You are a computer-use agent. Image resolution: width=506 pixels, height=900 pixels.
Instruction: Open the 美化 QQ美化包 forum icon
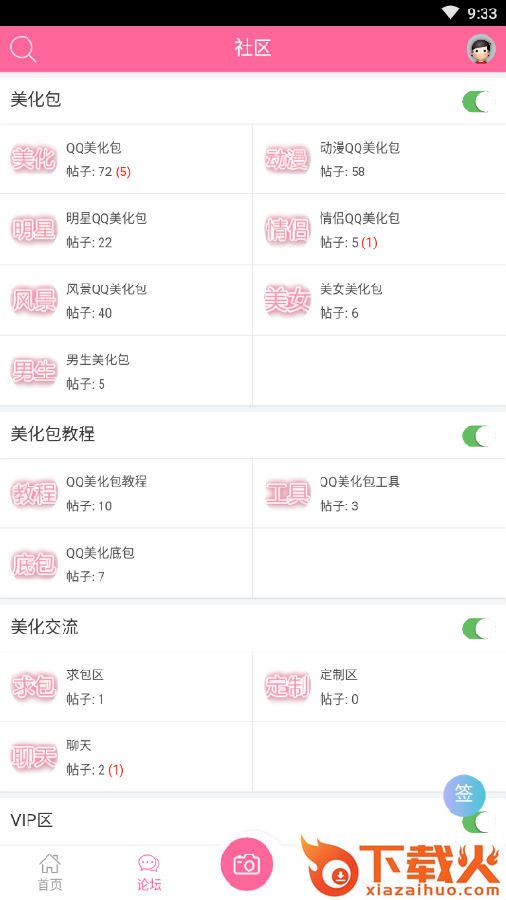[x=34, y=159]
